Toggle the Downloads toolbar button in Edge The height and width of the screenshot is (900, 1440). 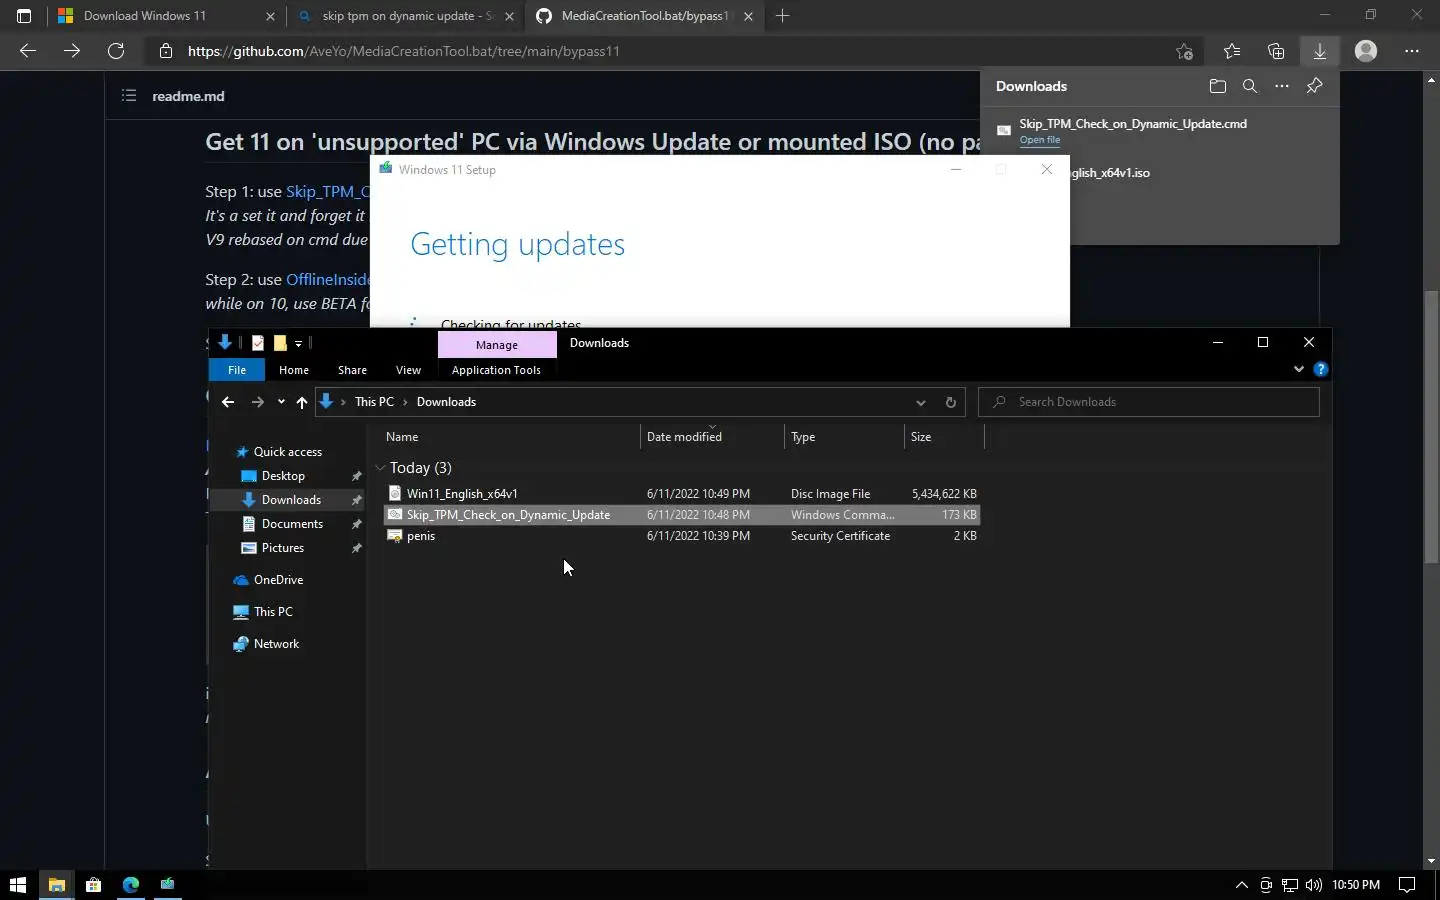point(1320,51)
